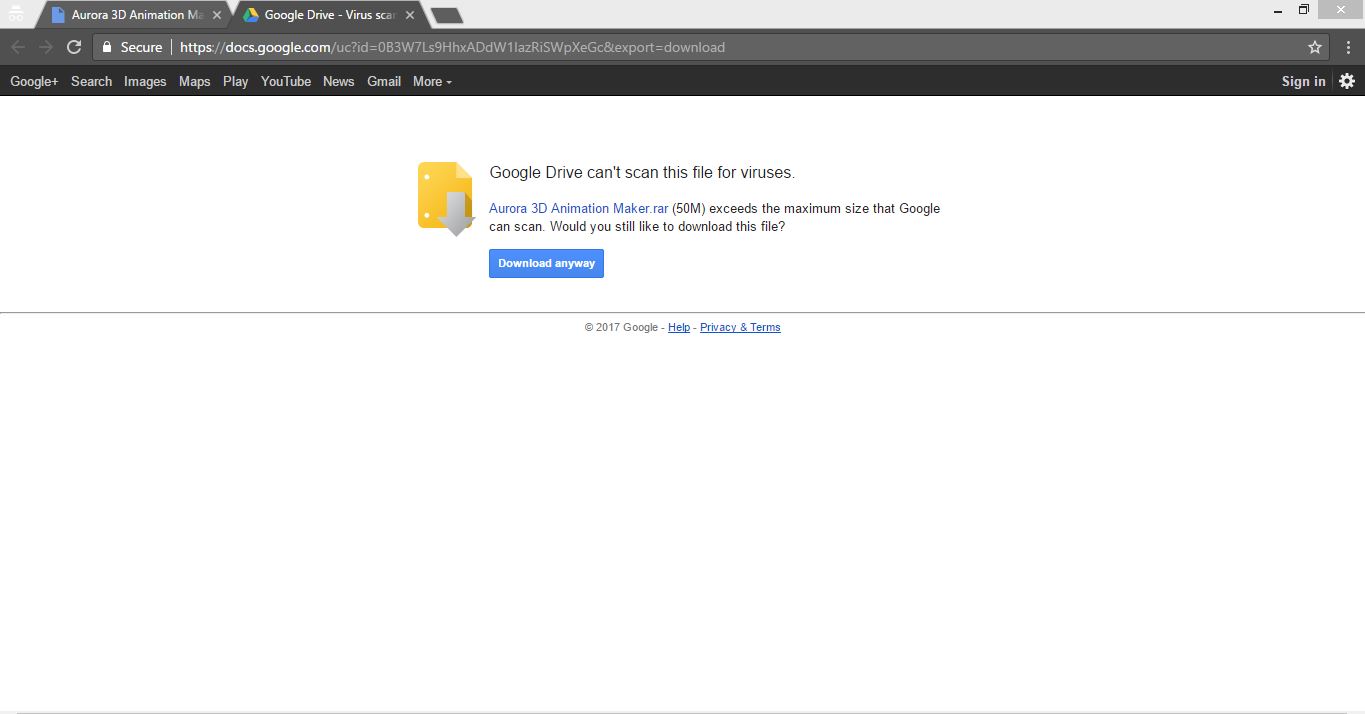
Task: Reload the page with the refresh icon
Action: pos(73,47)
